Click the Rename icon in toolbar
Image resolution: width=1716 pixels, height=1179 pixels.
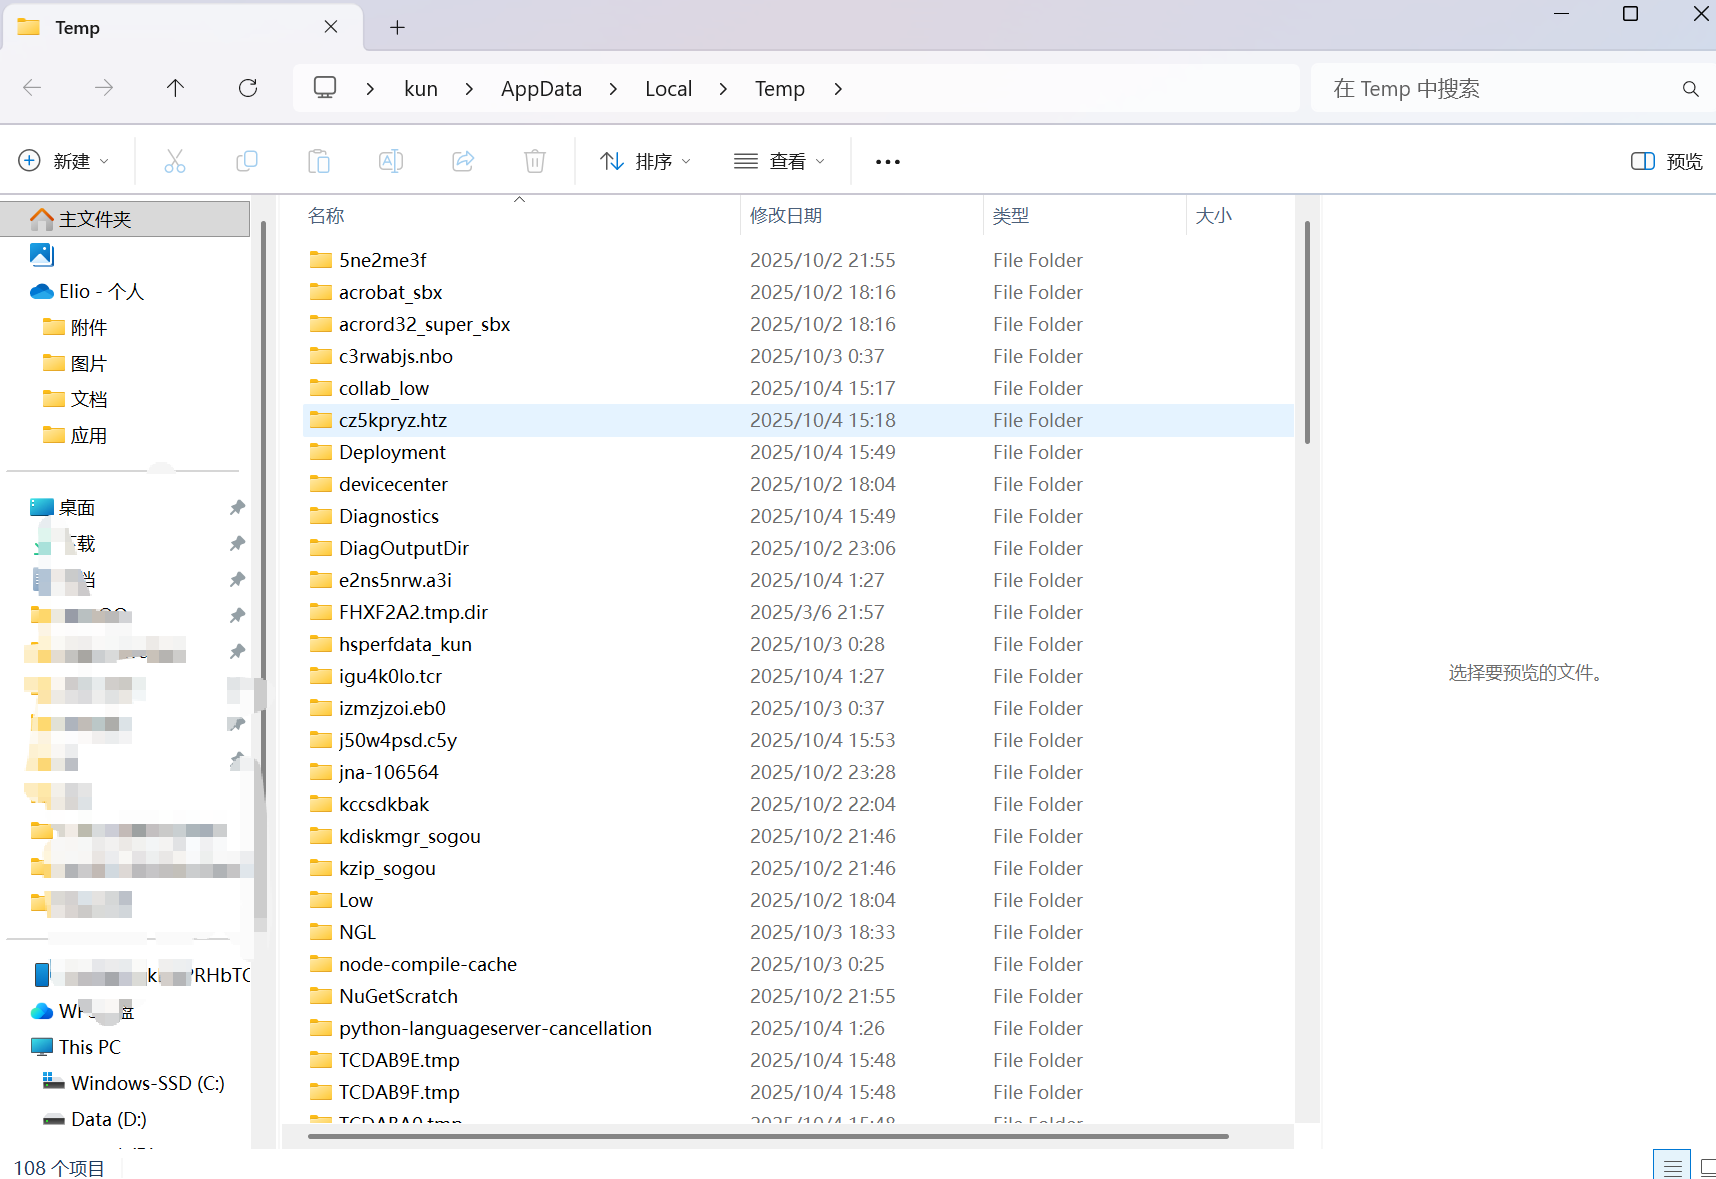(391, 161)
